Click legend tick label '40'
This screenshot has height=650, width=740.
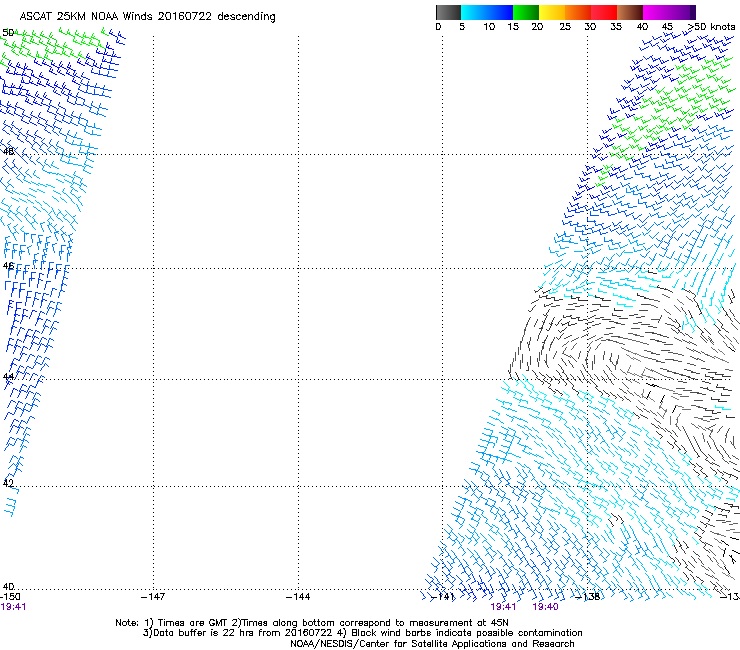point(642,27)
